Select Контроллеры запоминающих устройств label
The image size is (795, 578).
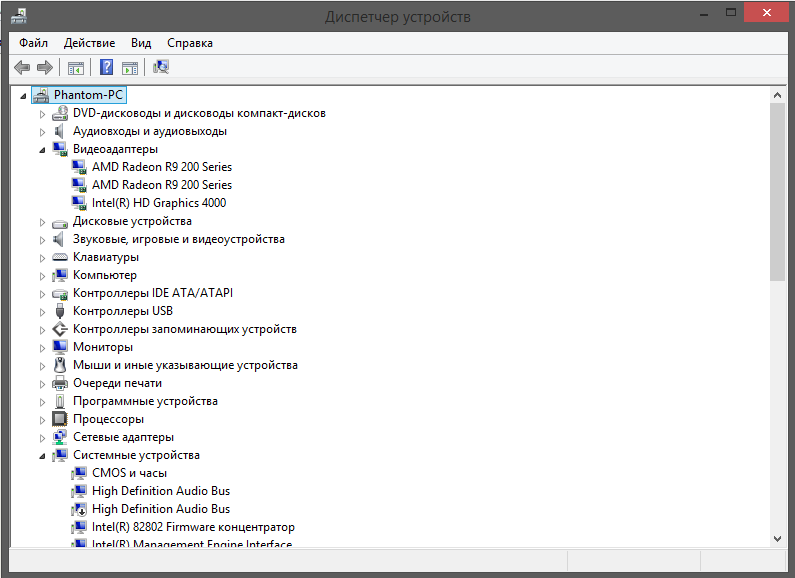click(185, 329)
